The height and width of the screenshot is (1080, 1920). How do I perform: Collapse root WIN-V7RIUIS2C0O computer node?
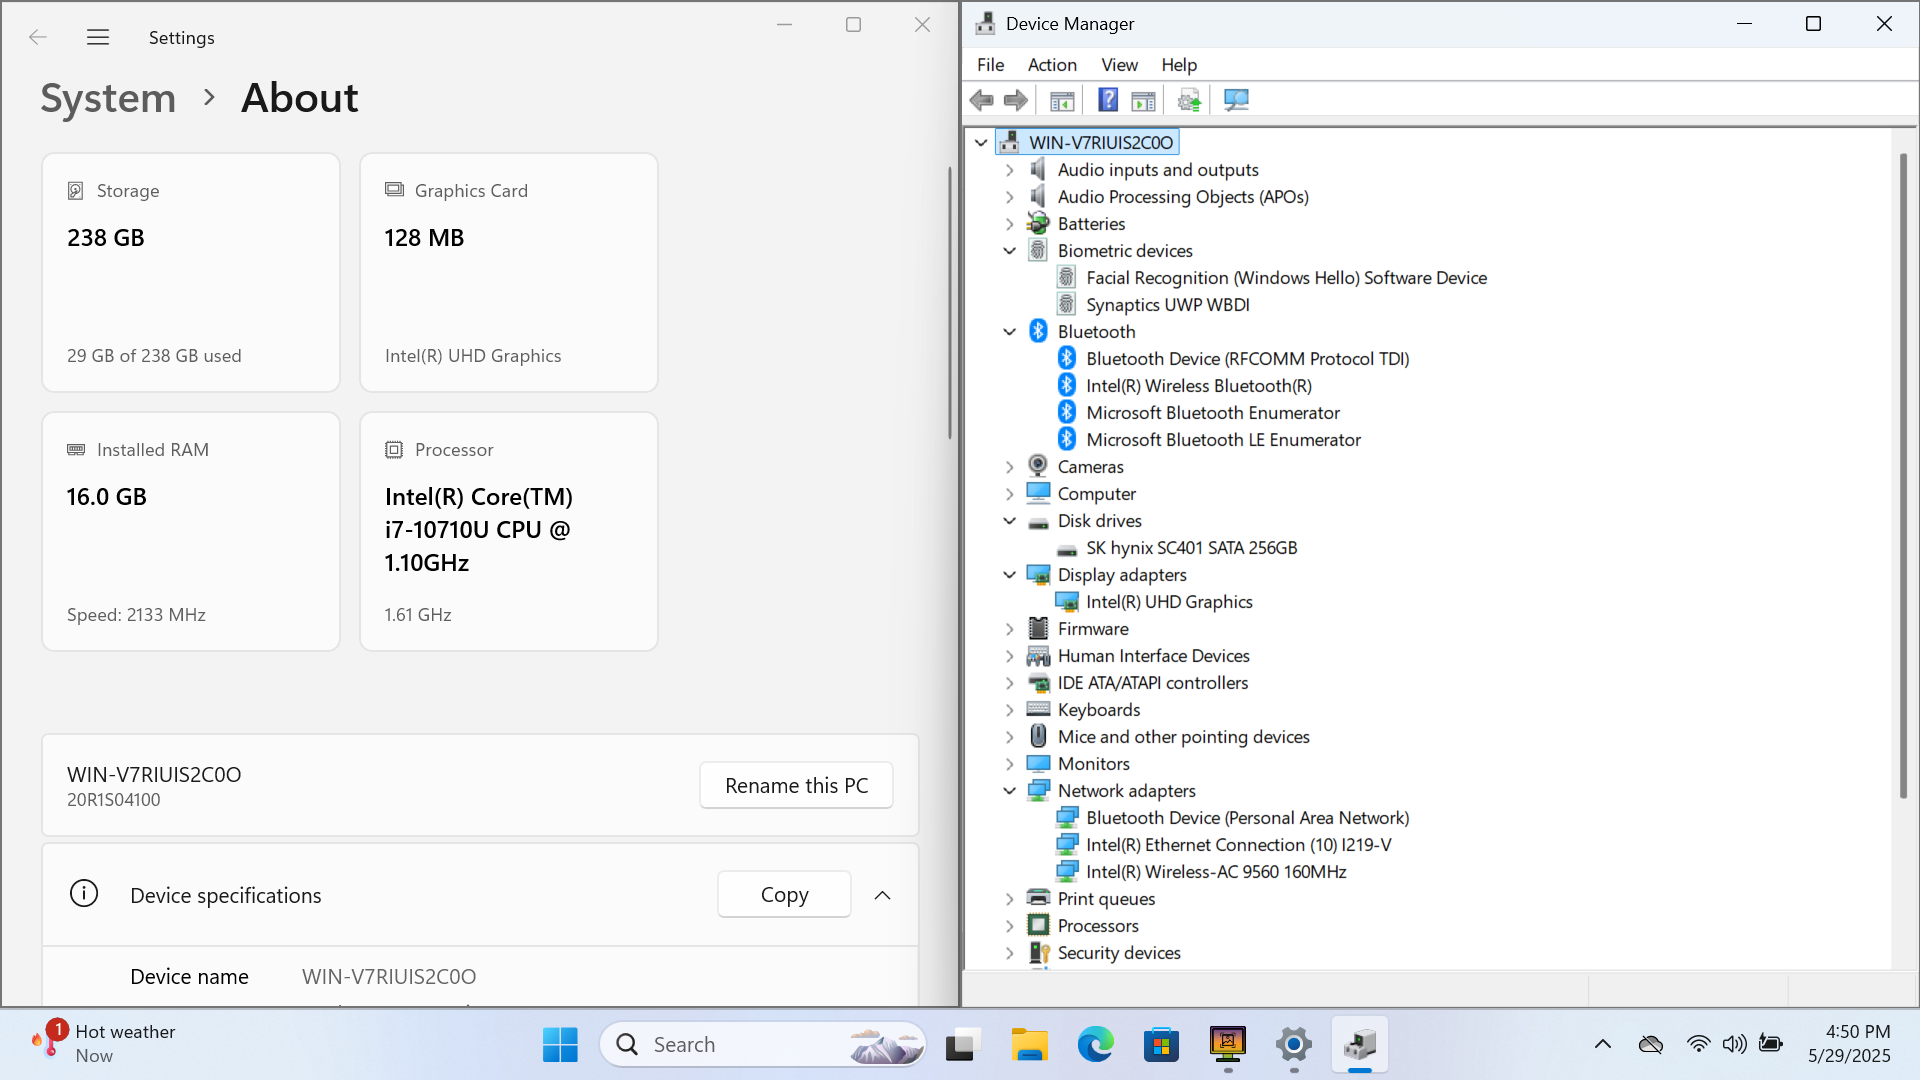[981, 143]
